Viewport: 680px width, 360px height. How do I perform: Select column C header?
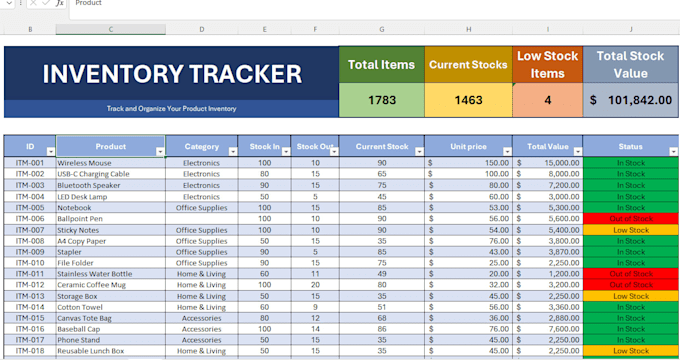[x=111, y=29]
